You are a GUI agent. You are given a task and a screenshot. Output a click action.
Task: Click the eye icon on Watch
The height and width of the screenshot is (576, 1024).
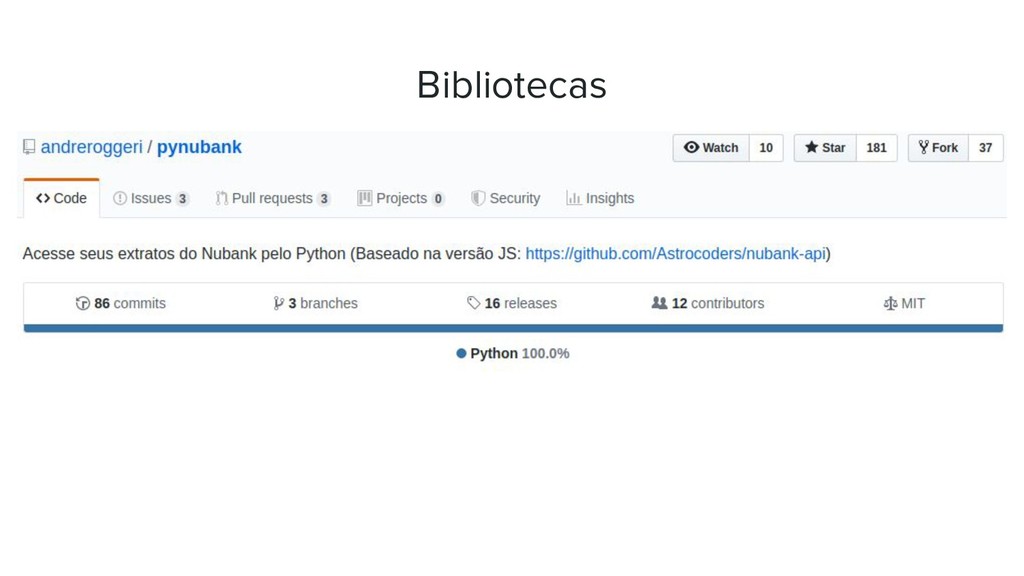[x=691, y=148]
